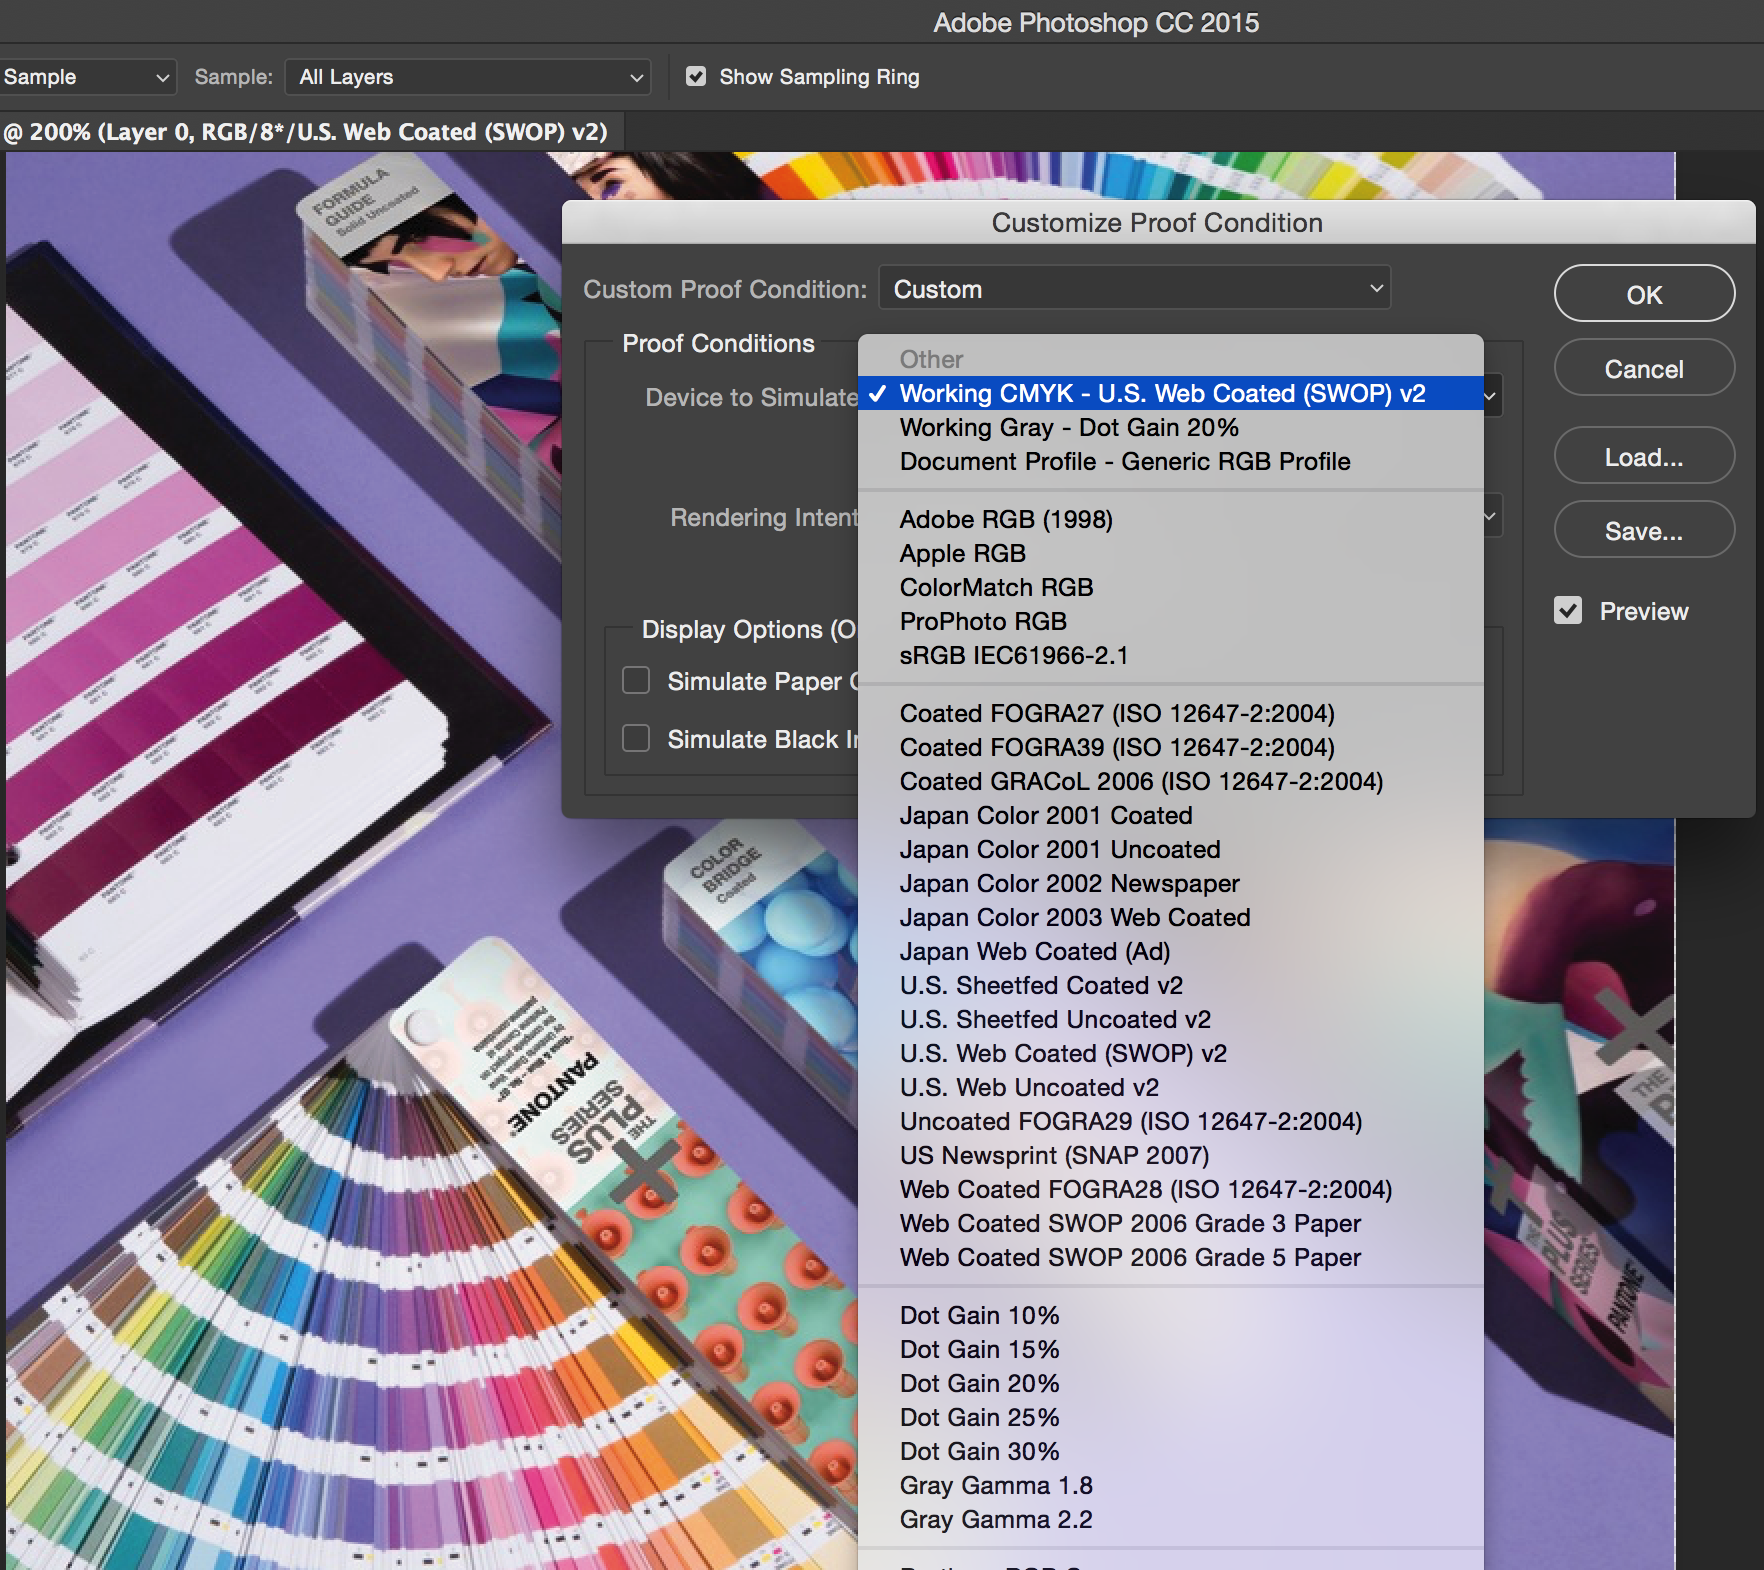The image size is (1764, 1570).
Task: Click the Save... button
Action: tap(1643, 531)
